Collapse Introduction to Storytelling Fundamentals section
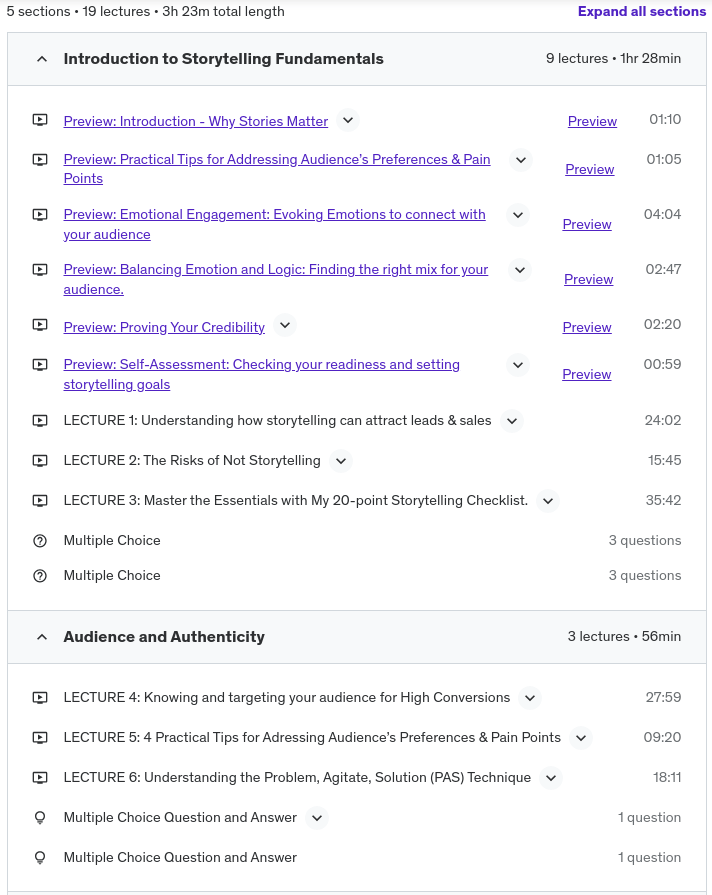This screenshot has height=895, width=712. (41, 59)
